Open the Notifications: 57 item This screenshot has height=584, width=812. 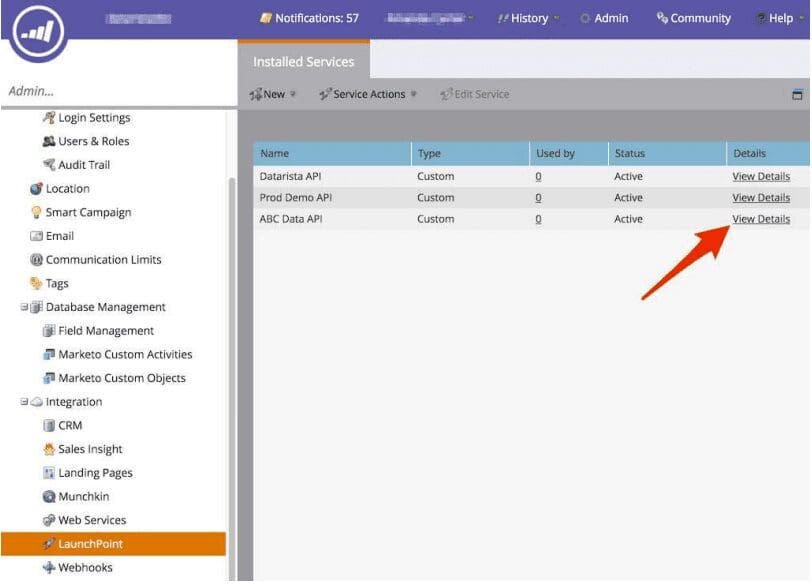click(309, 19)
